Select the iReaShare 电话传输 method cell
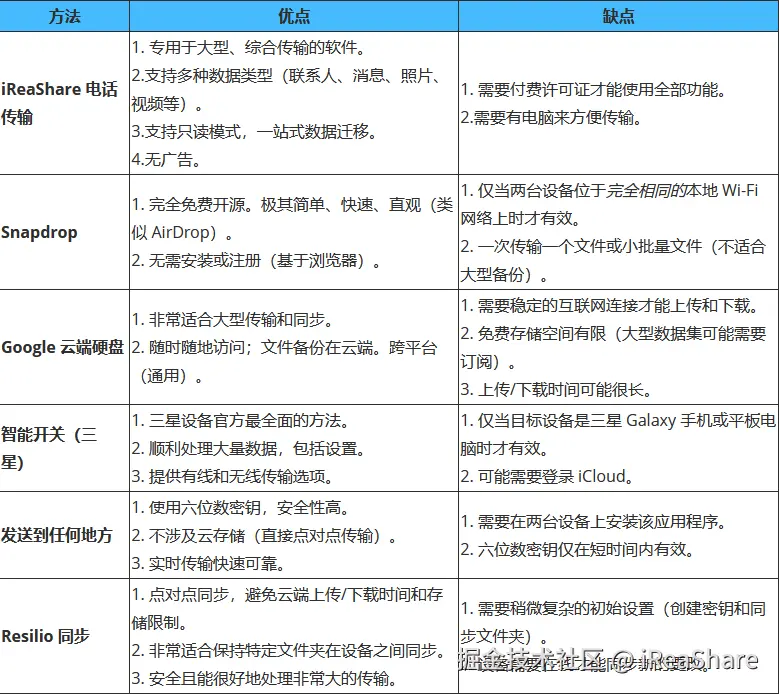 (x=65, y=103)
